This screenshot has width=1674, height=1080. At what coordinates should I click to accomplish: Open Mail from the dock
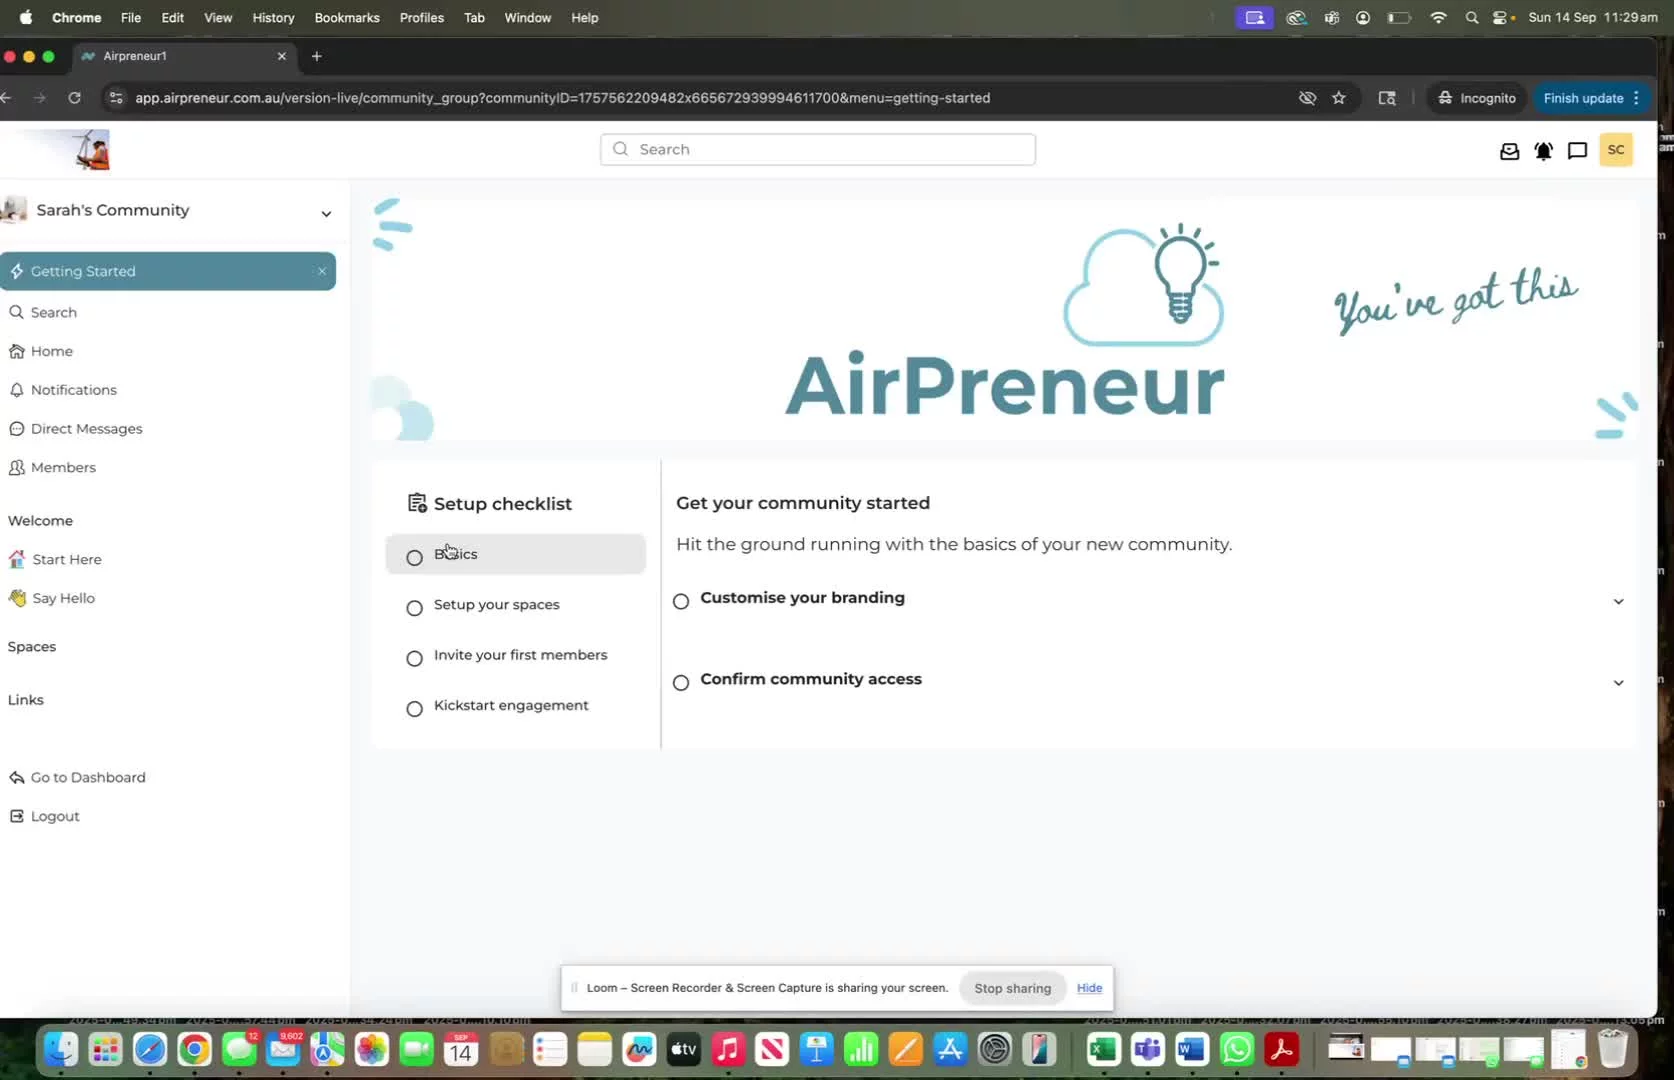pos(283,1049)
